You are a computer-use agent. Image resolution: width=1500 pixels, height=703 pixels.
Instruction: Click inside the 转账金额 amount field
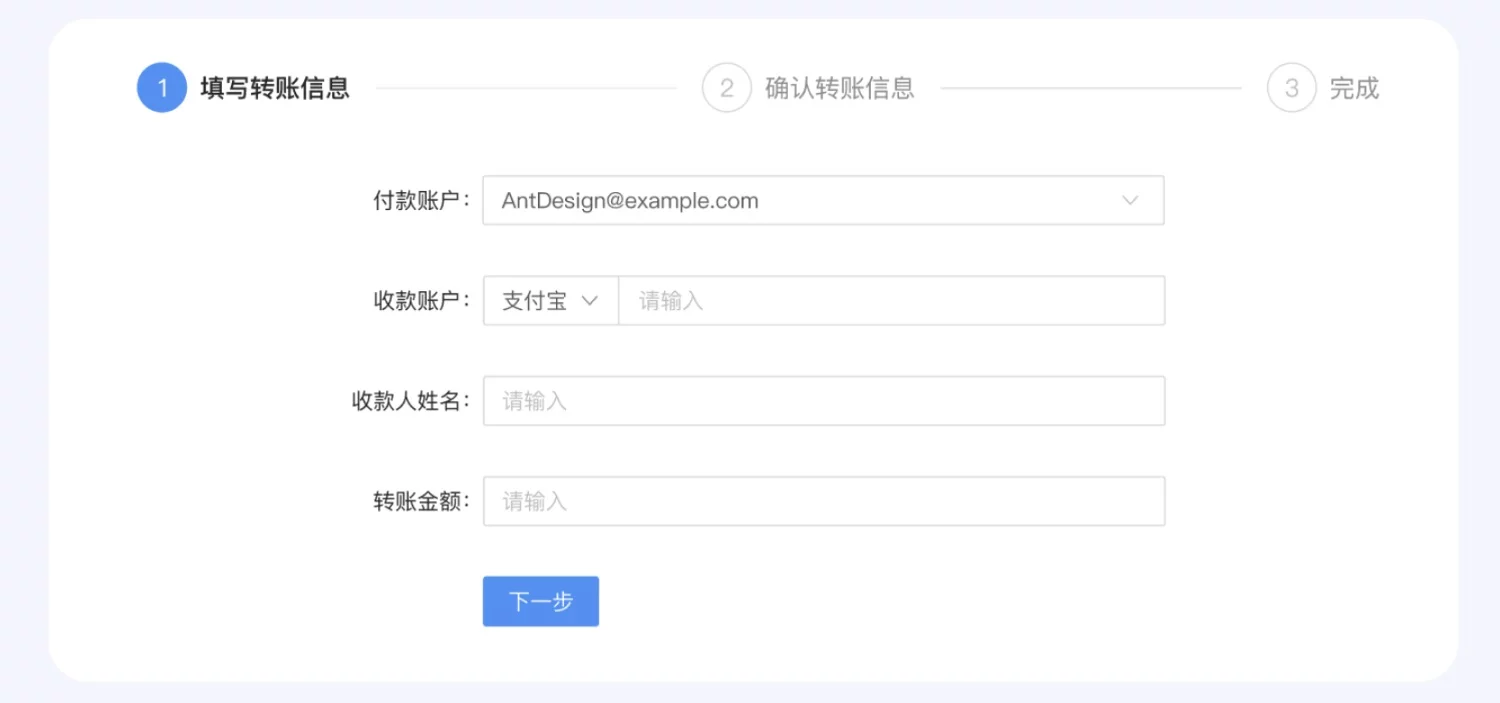click(x=822, y=500)
